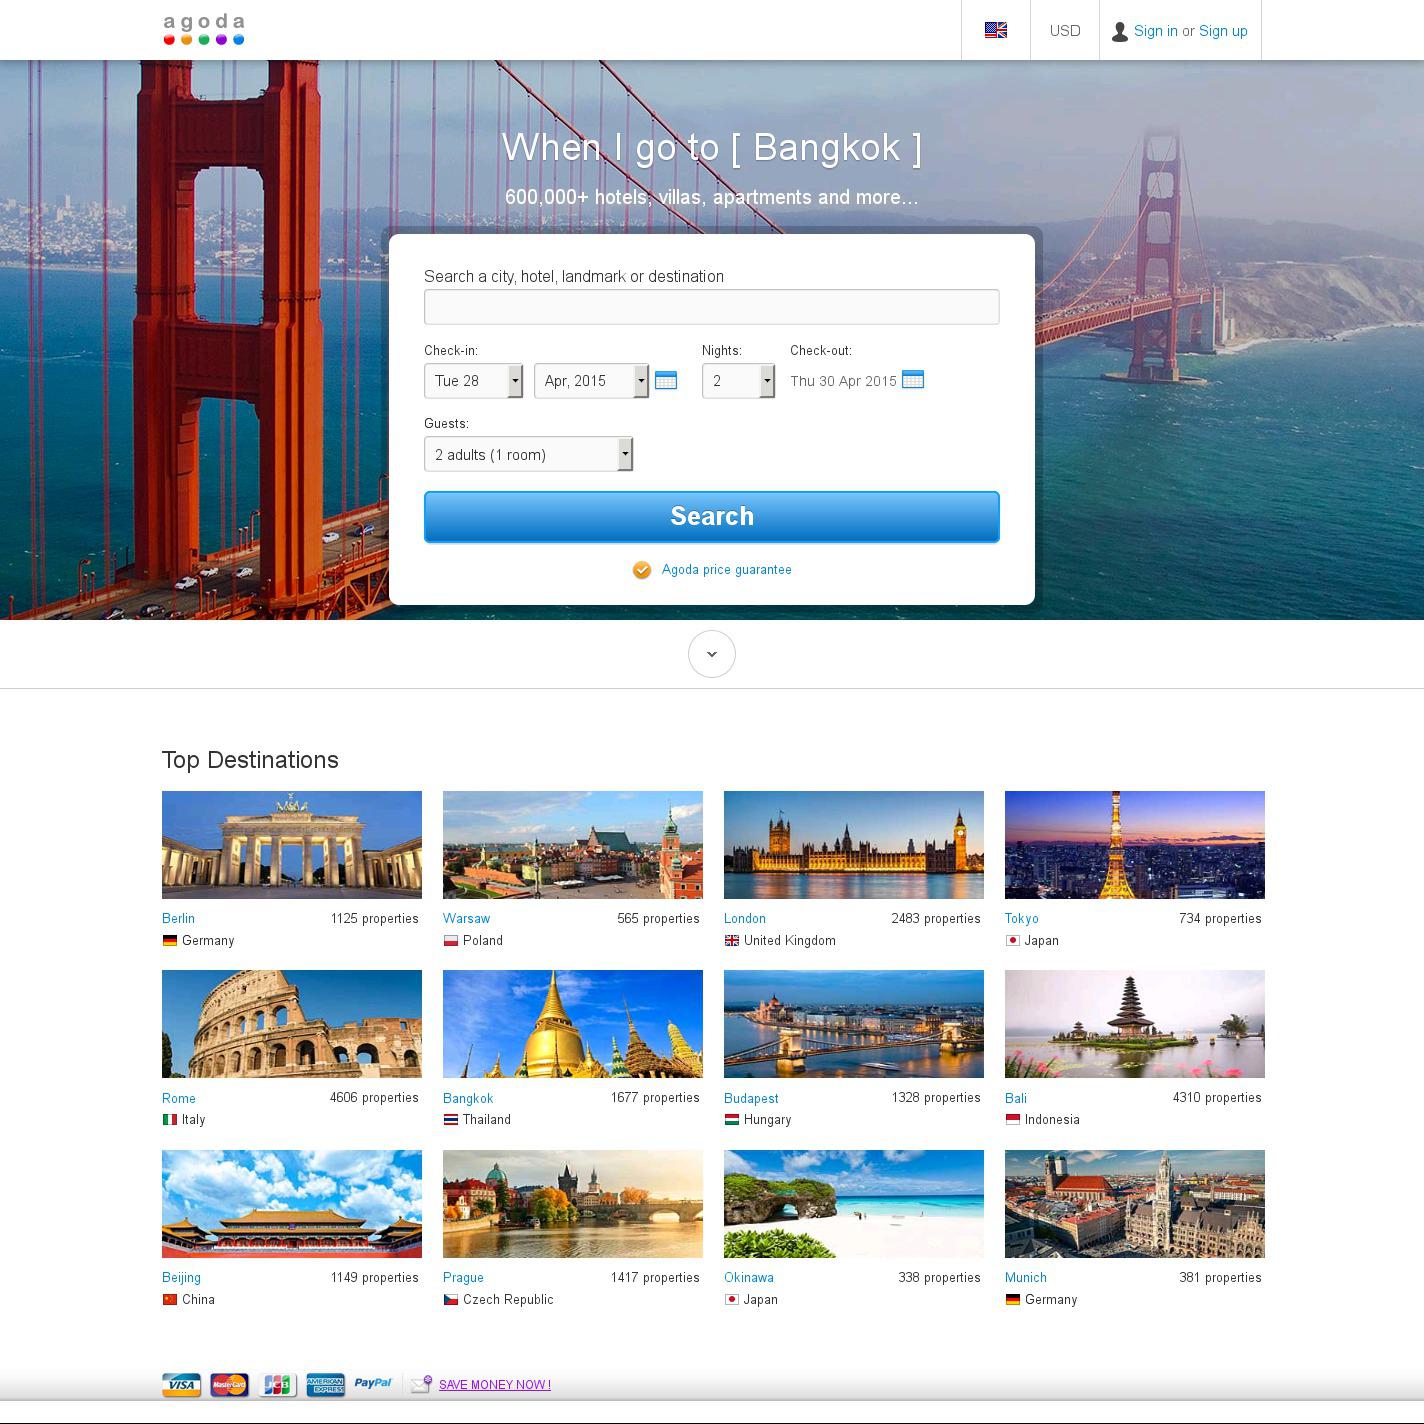The height and width of the screenshot is (1424, 1424).
Task: Open the language flag selector
Action: coord(995,30)
